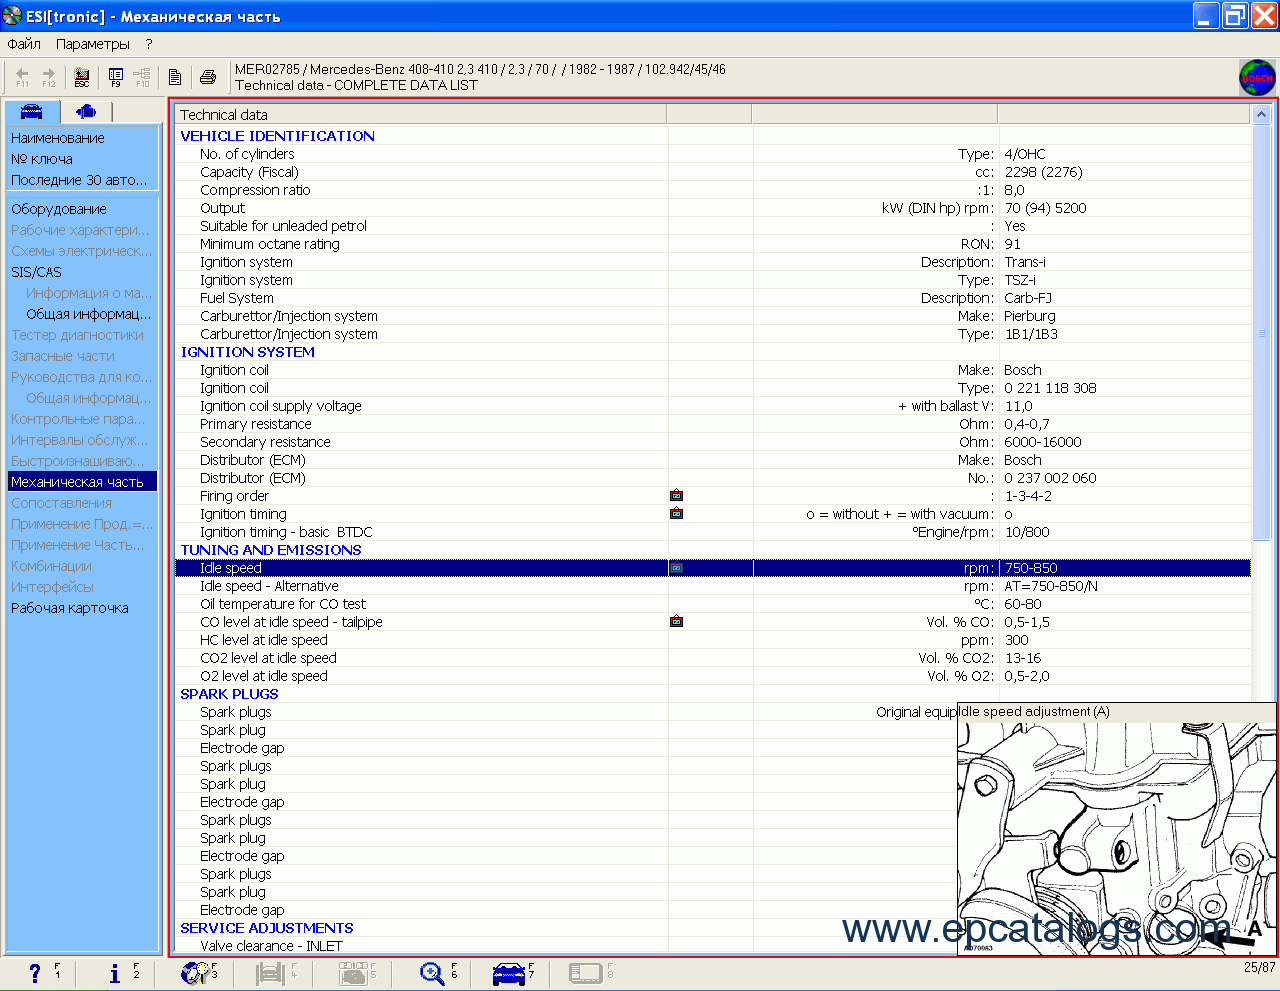Select SIS/CAS in the sidebar
1280x991 pixels.
click(36, 272)
